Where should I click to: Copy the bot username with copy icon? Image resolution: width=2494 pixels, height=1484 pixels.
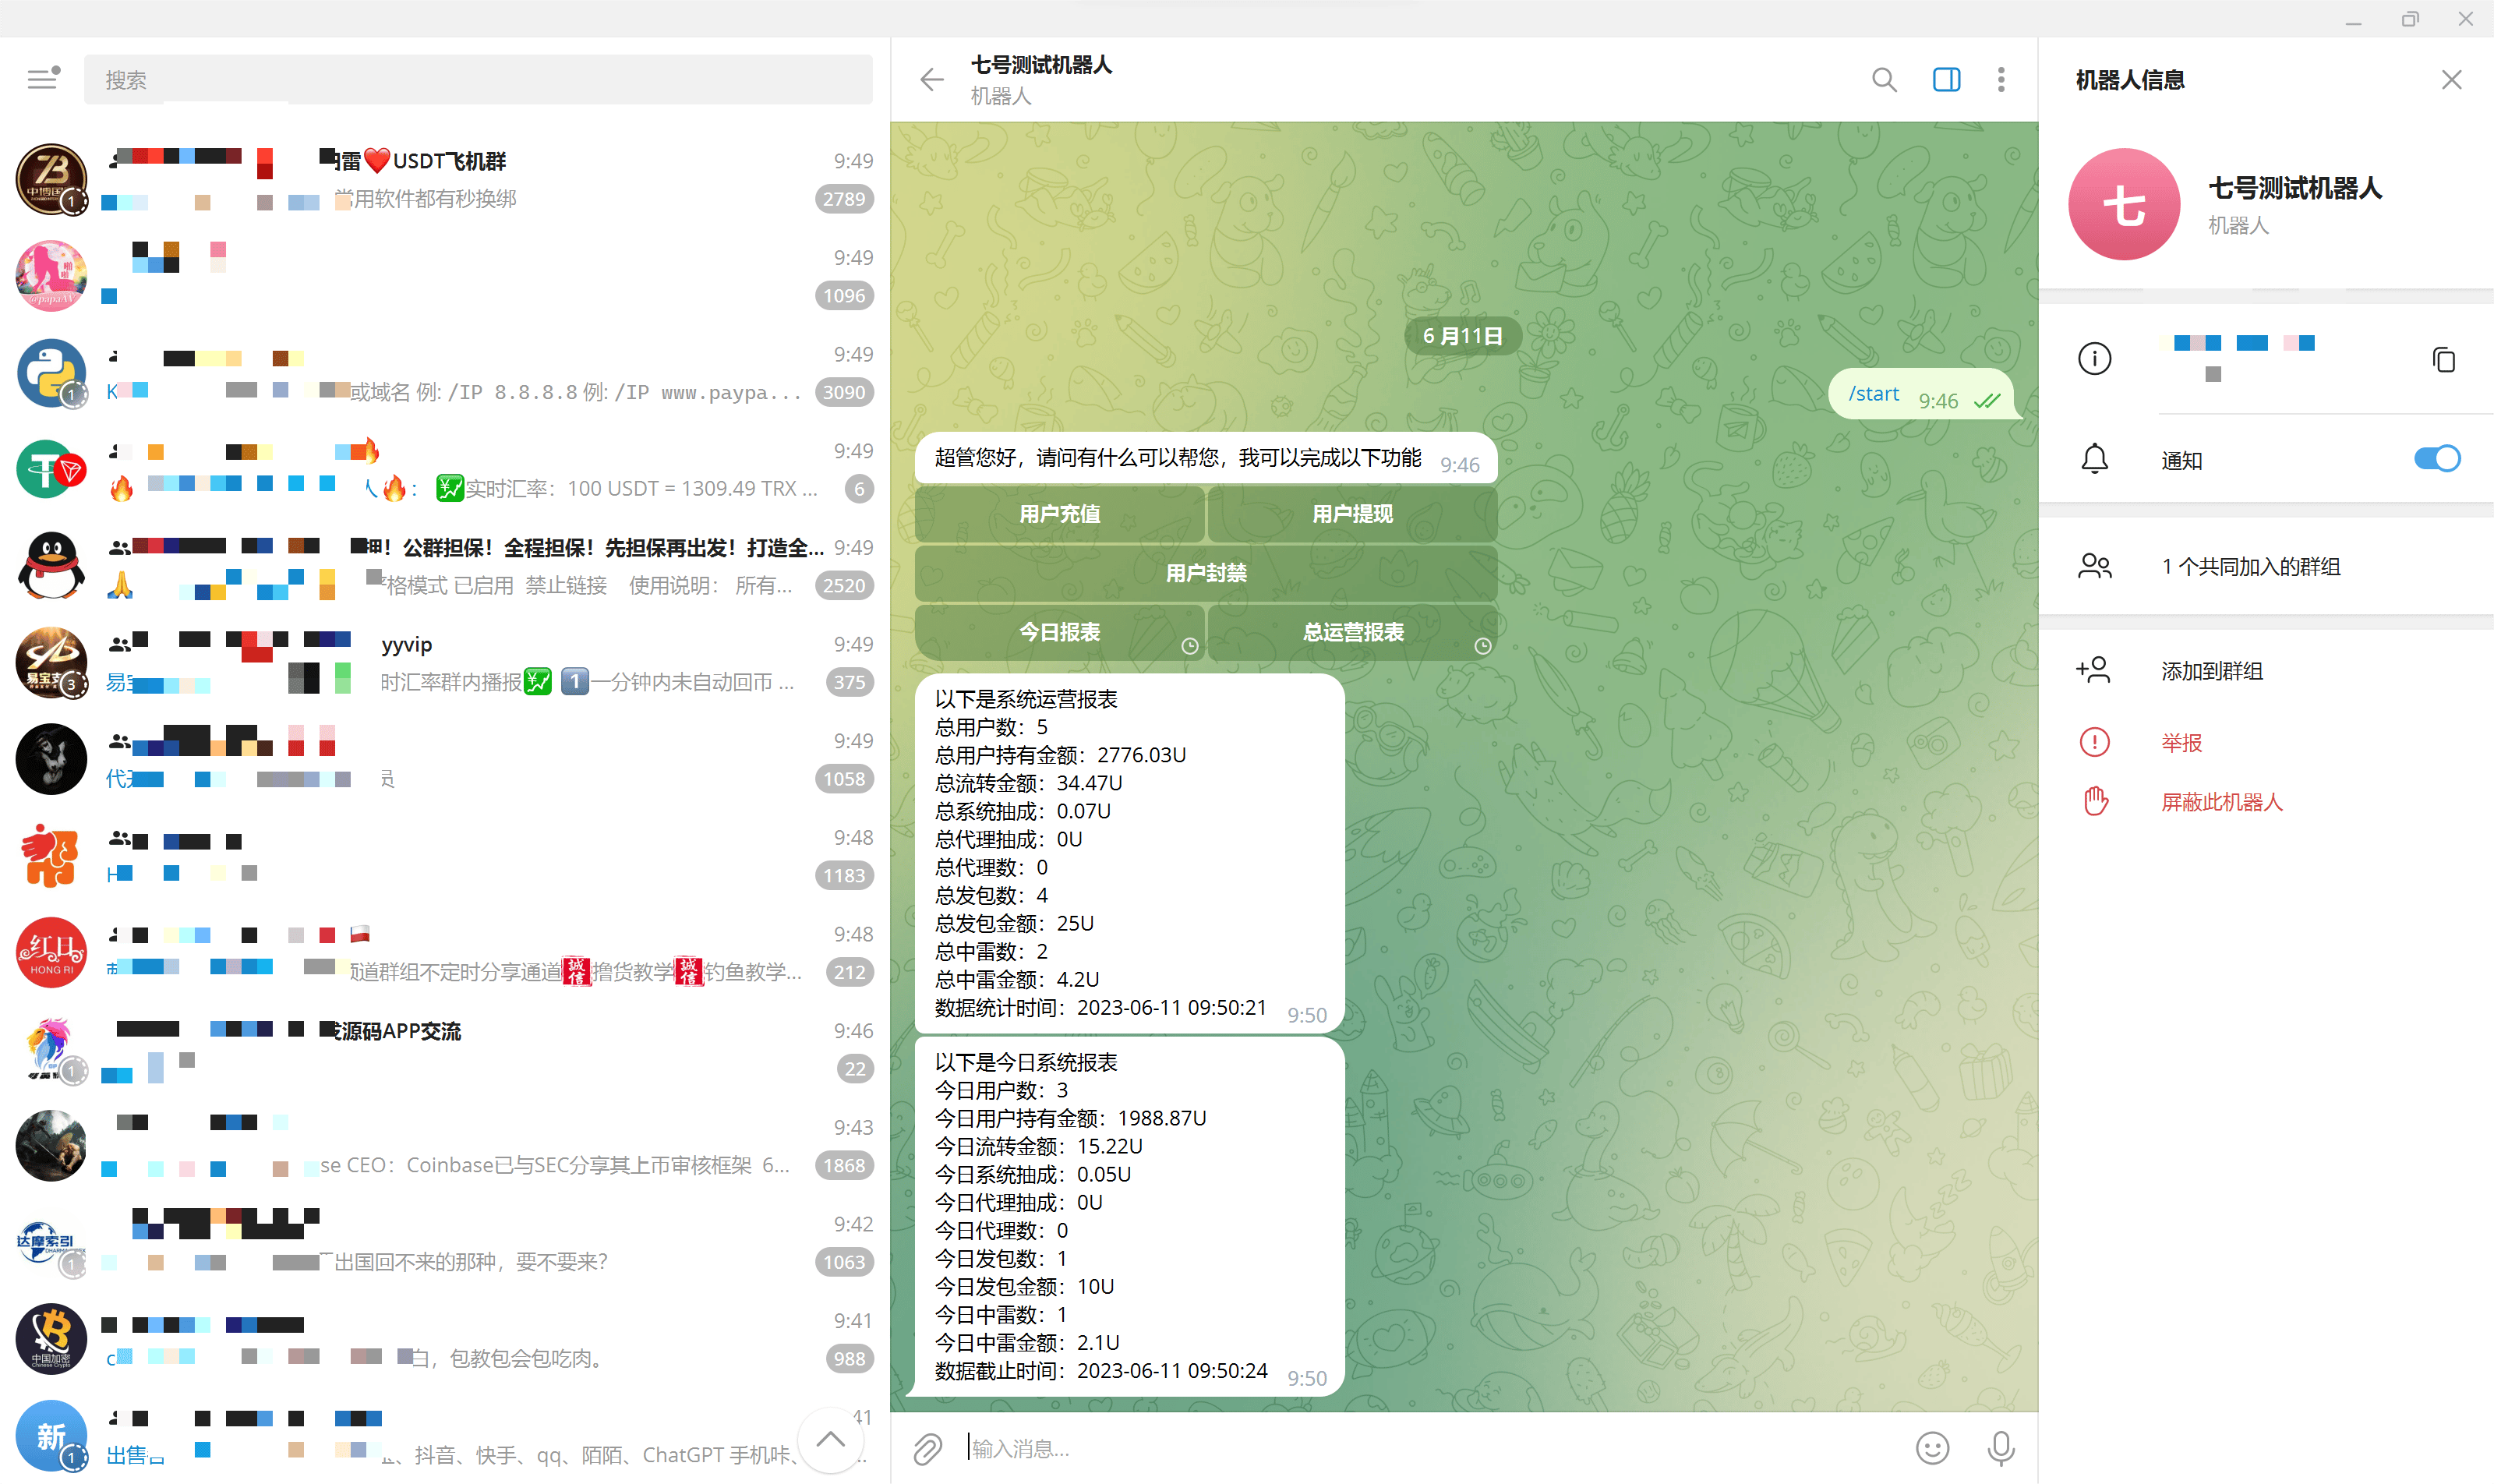point(2443,359)
